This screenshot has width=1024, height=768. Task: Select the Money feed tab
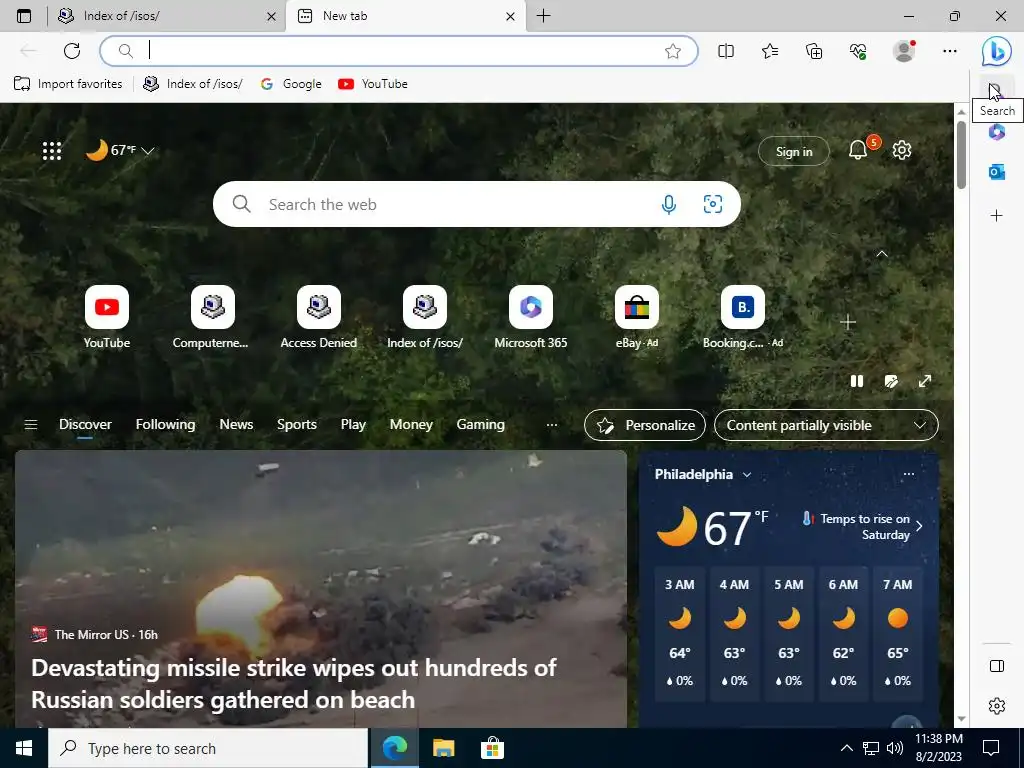tap(411, 424)
